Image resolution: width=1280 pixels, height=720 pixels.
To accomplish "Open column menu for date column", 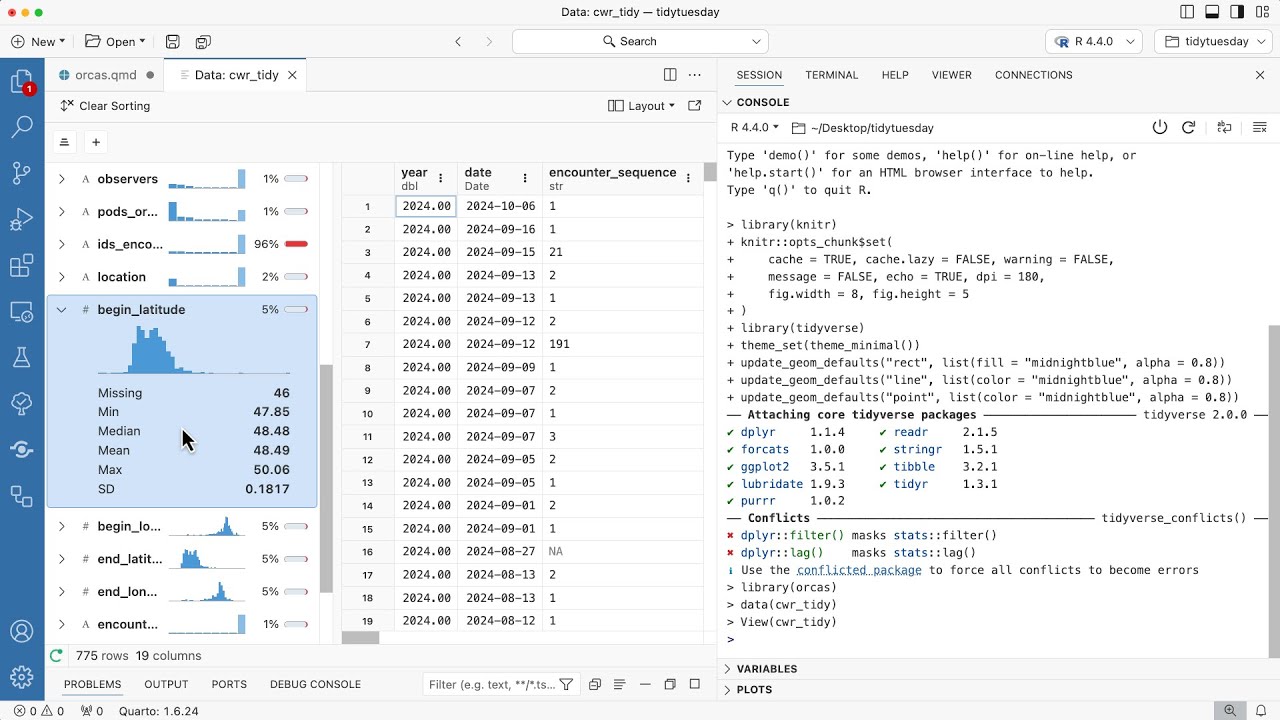I will pyautogui.click(x=525, y=178).
